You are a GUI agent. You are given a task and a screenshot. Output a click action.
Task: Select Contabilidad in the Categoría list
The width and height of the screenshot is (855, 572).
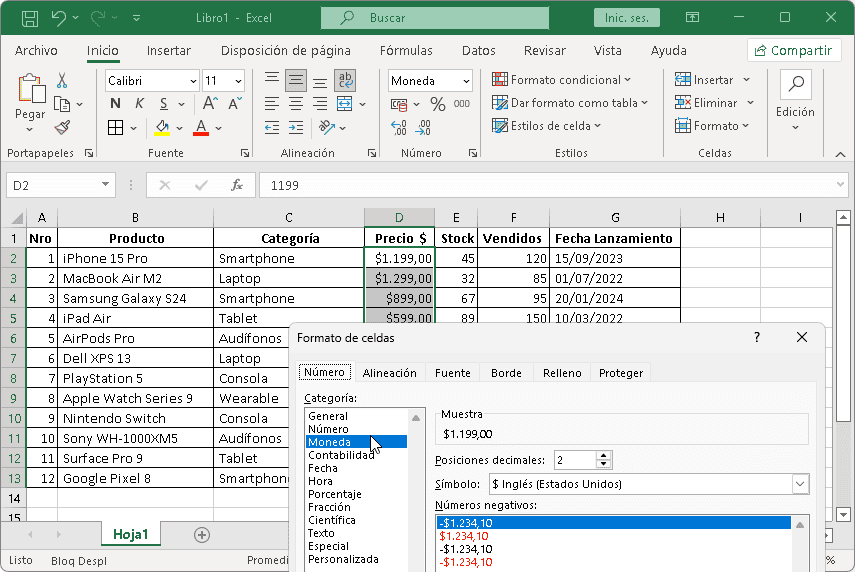point(341,455)
